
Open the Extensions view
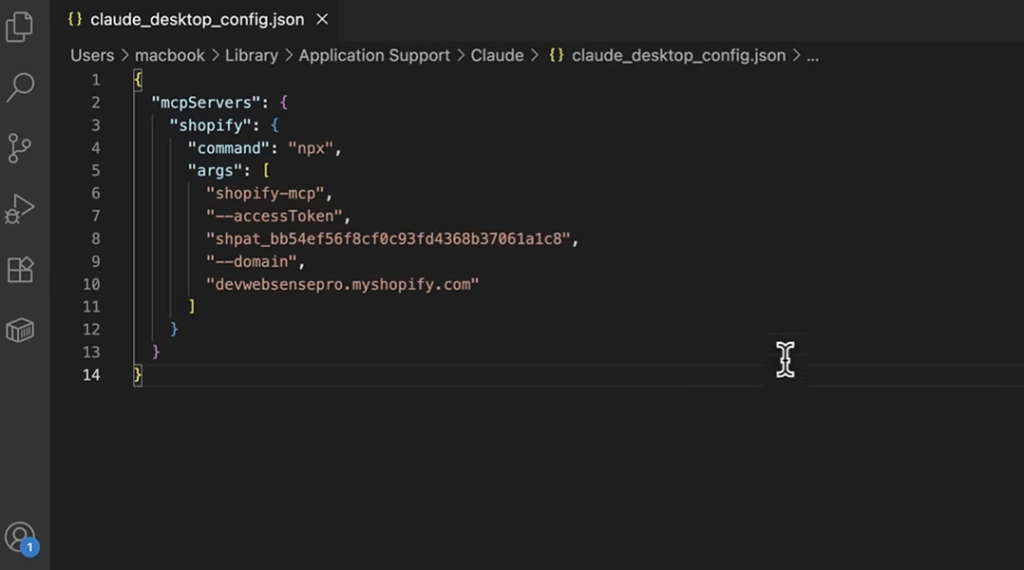tap(20, 269)
